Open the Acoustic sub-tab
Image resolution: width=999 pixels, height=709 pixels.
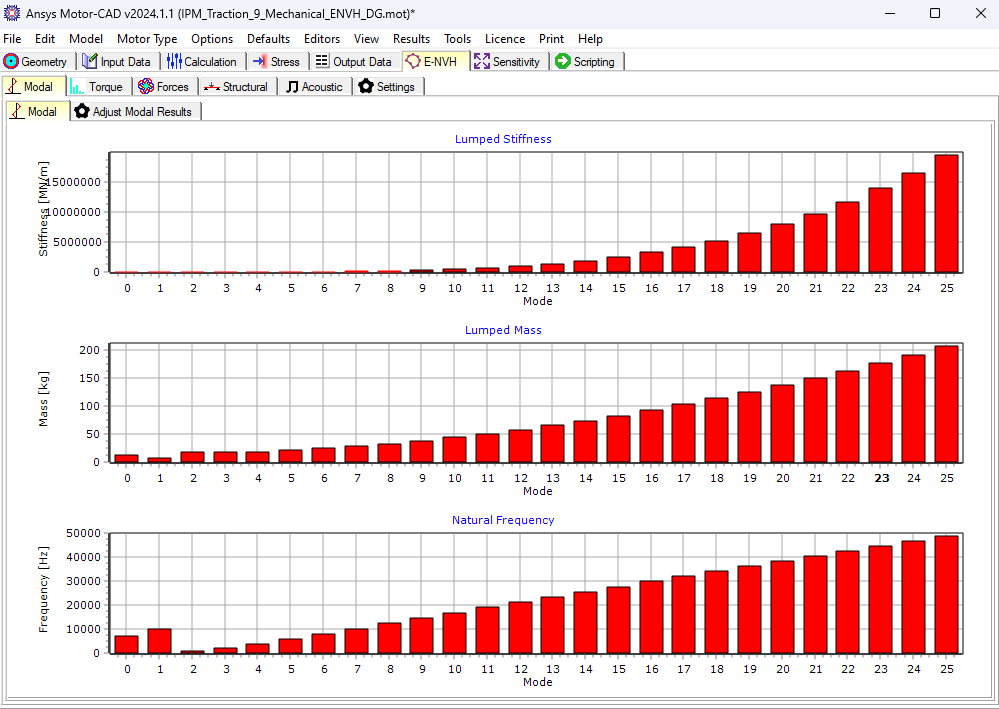coord(314,86)
